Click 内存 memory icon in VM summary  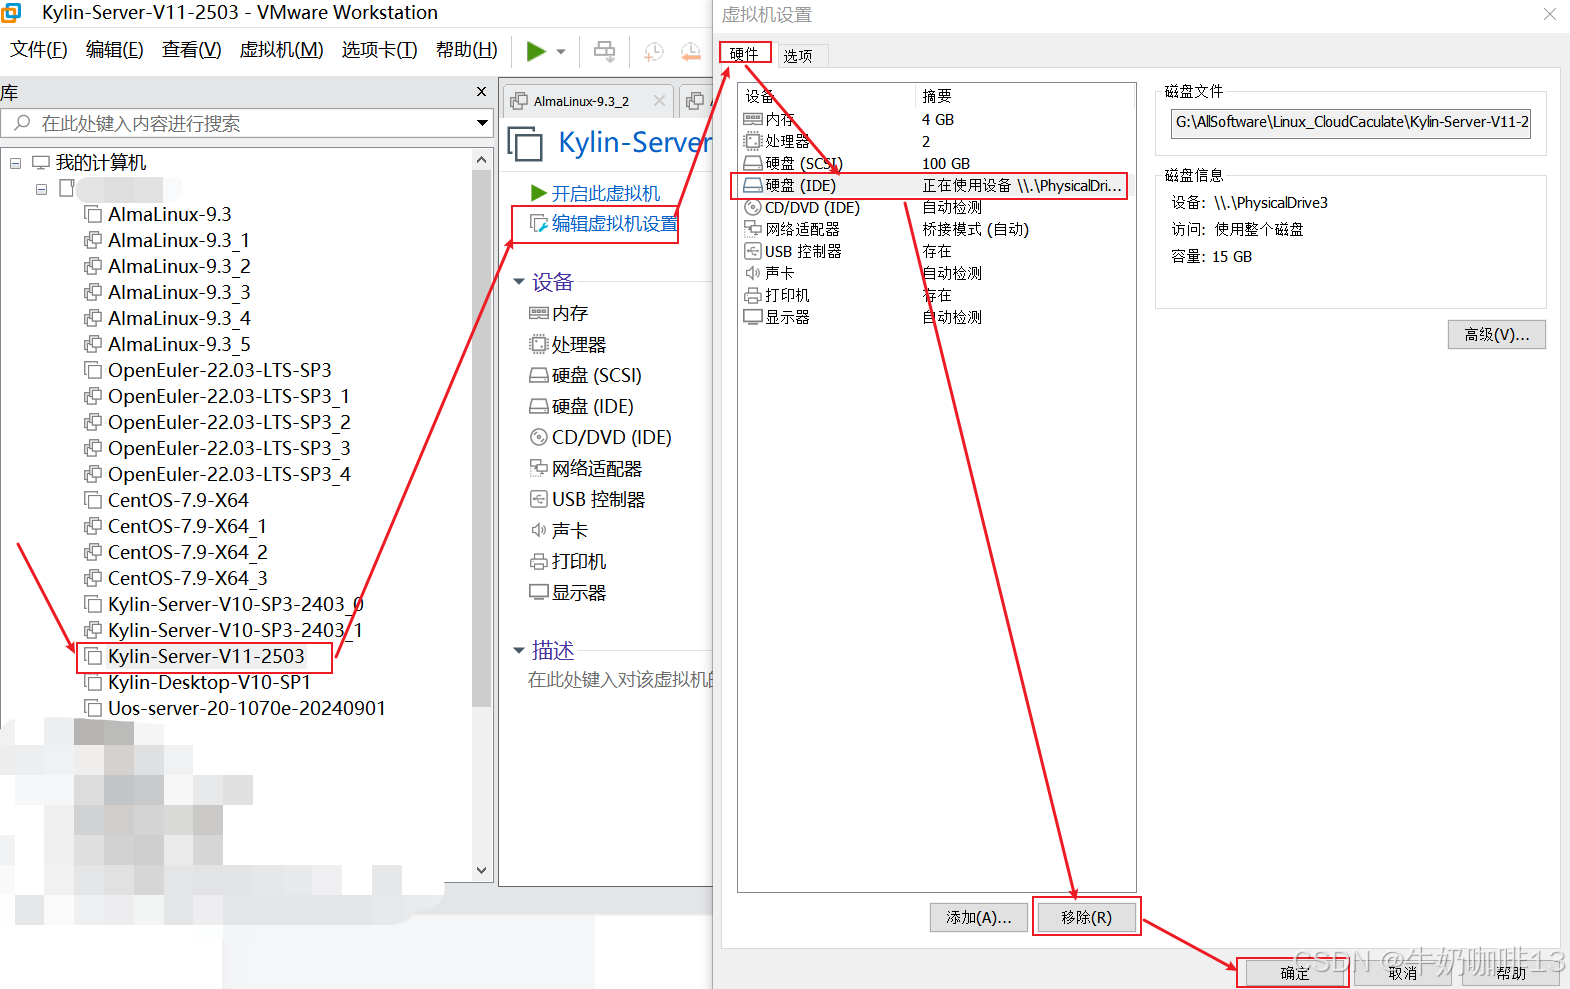(539, 313)
